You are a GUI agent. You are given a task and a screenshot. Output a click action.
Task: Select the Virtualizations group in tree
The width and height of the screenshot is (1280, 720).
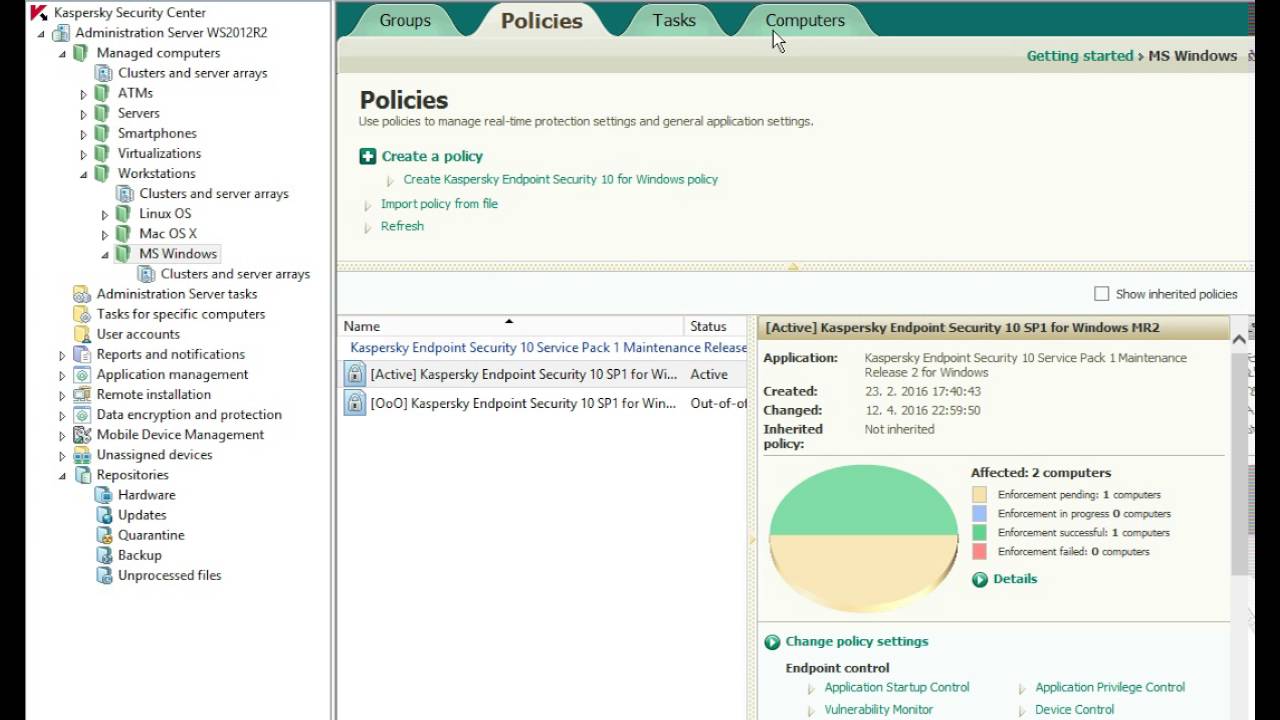click(x=159, y=153)
